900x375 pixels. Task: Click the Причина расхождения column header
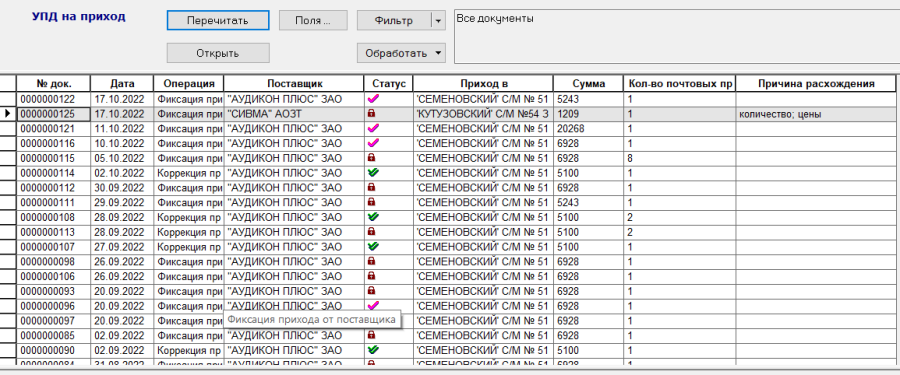click(x=816, y=83)
